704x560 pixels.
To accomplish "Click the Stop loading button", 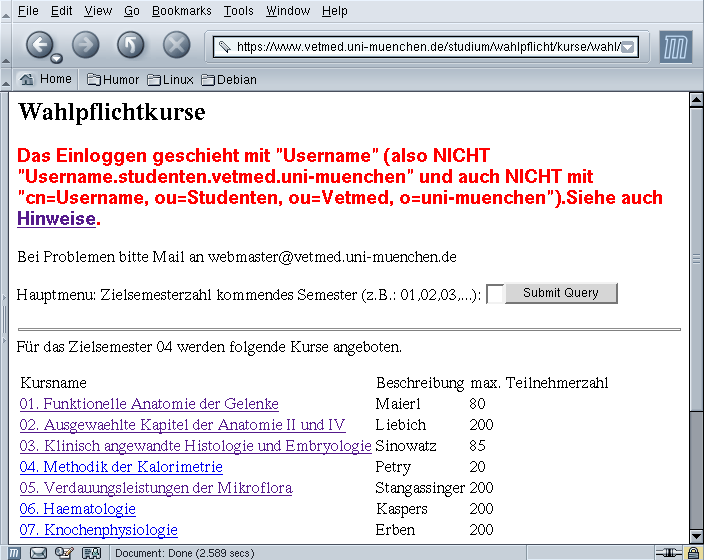I will point(176,44).
